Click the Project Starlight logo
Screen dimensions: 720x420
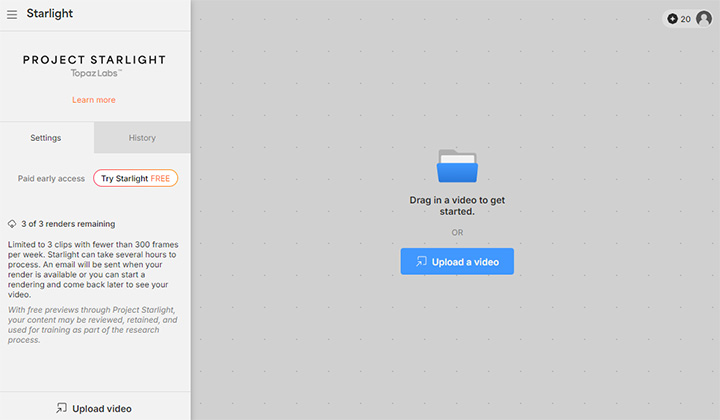click(94, 60)
